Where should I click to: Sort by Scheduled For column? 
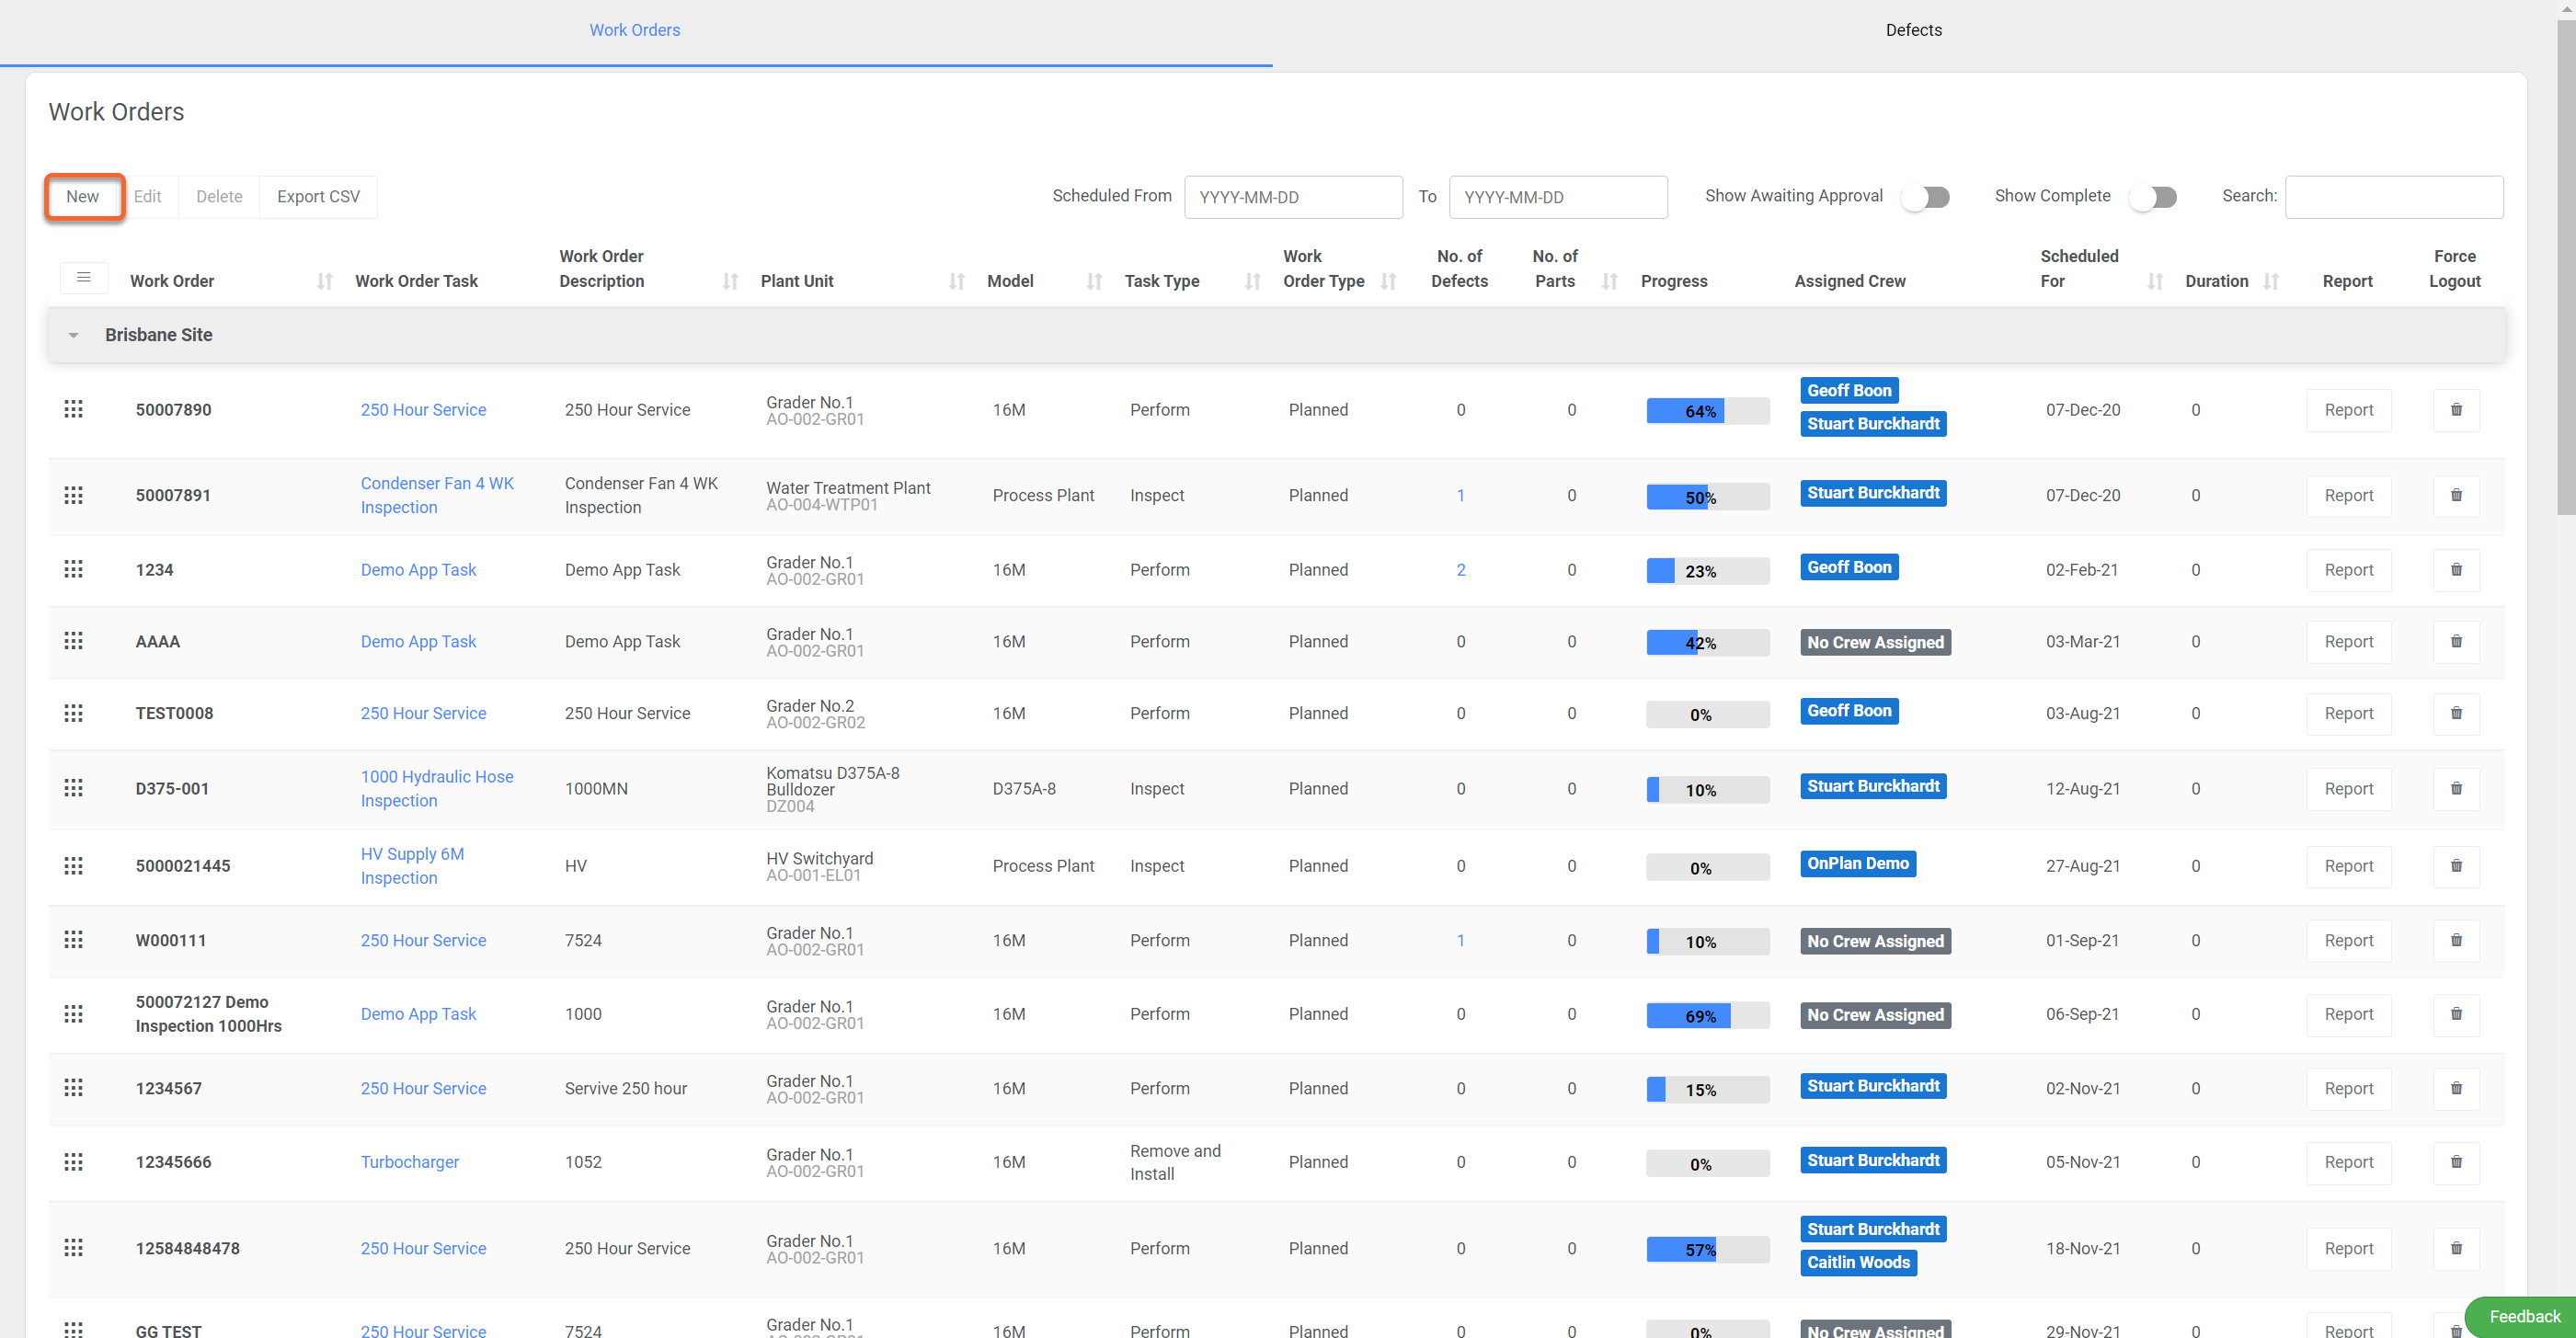tap(2154, 282)
